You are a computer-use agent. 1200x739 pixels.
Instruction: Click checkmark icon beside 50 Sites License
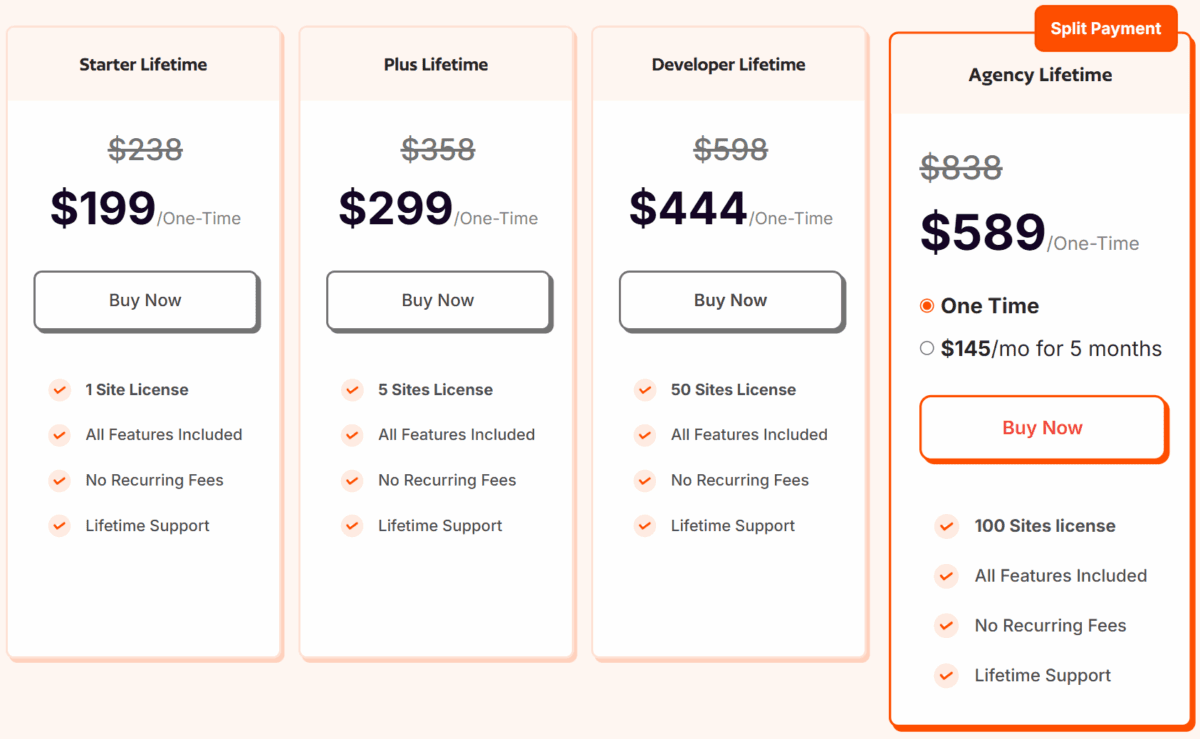pyautogui.click(x=645, y=389)
